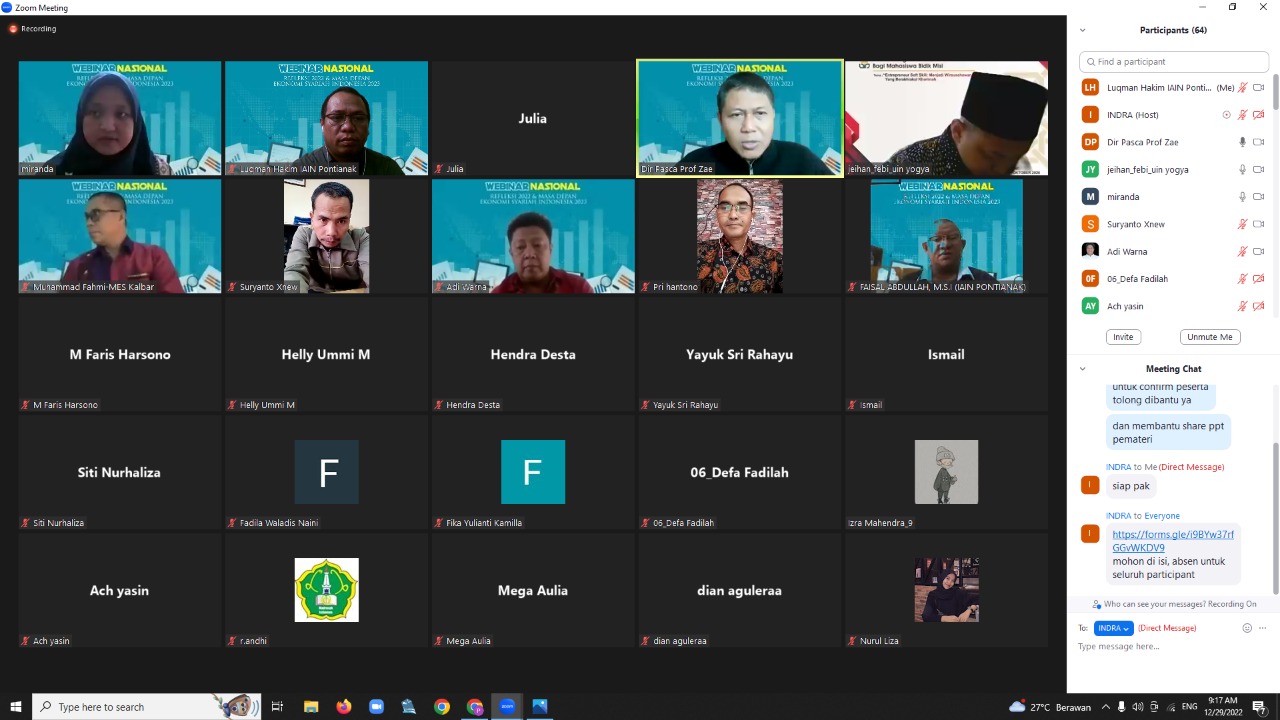Open Google Chrome from the taskbar
1280x720 pixels.
(x=442, y=707)
